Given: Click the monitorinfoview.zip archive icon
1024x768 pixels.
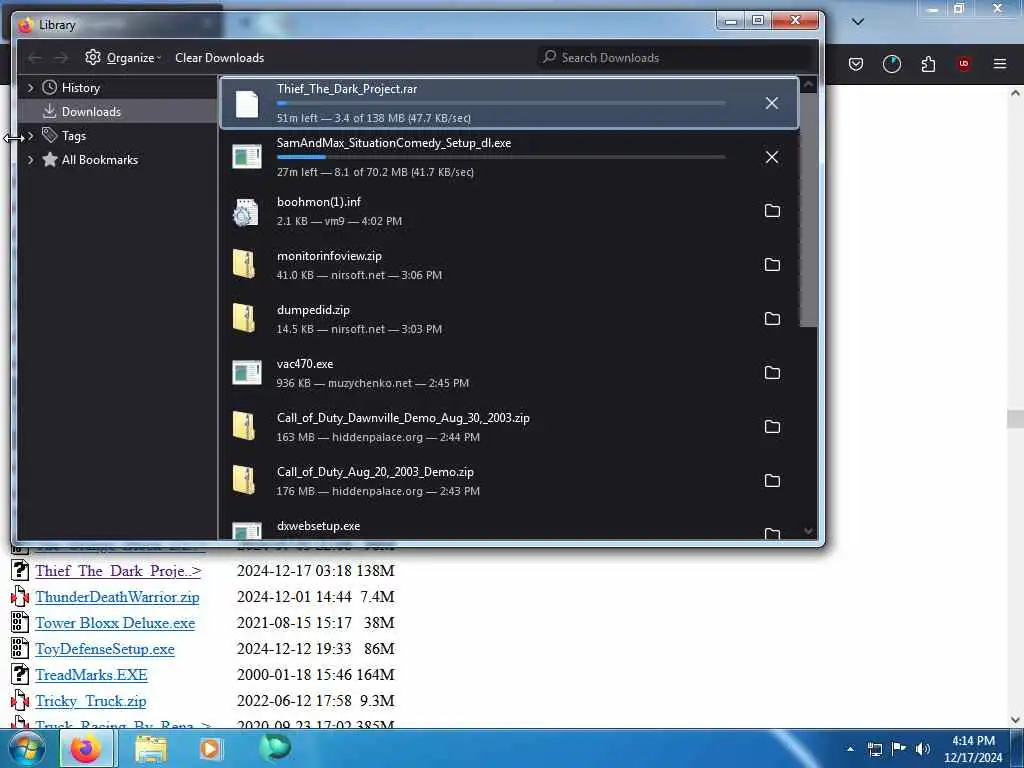Looking at the screenshot, I should 244,264.
